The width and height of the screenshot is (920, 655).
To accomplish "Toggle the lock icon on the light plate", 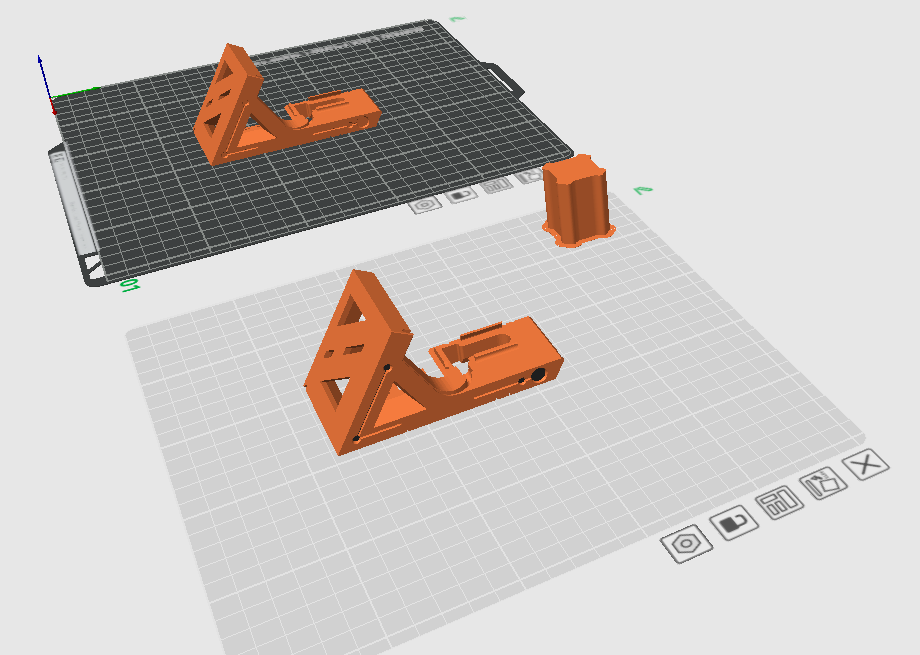I will pyautogui.click(x=734, y=523).
